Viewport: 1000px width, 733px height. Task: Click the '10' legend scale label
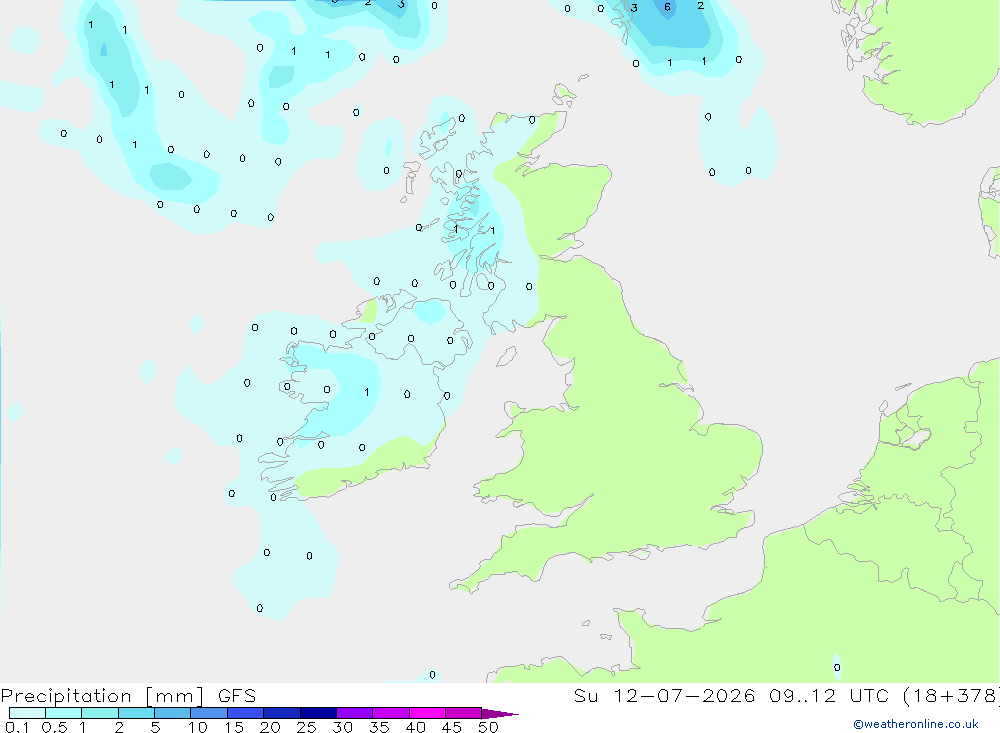pyautogui.click(x=197, y=727)
